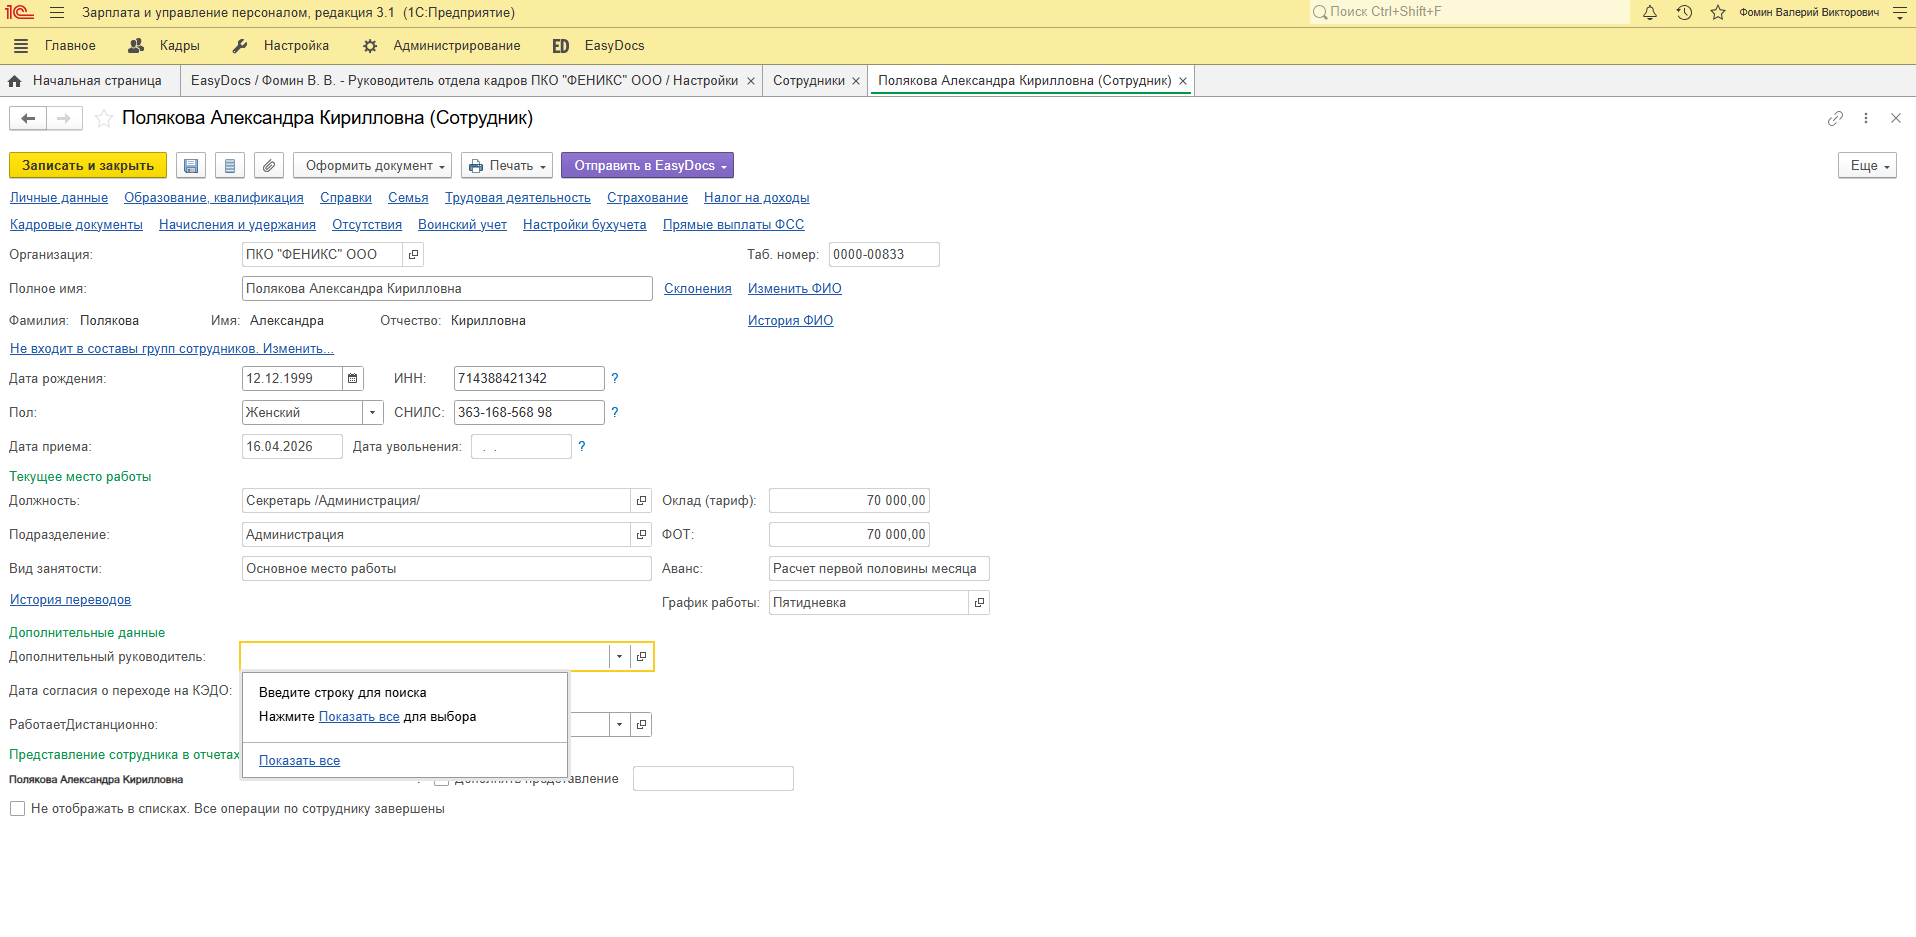Open the 'Оформить документ' dropdown
Viewport: 1916px width, 937px height.
[372, 166]
